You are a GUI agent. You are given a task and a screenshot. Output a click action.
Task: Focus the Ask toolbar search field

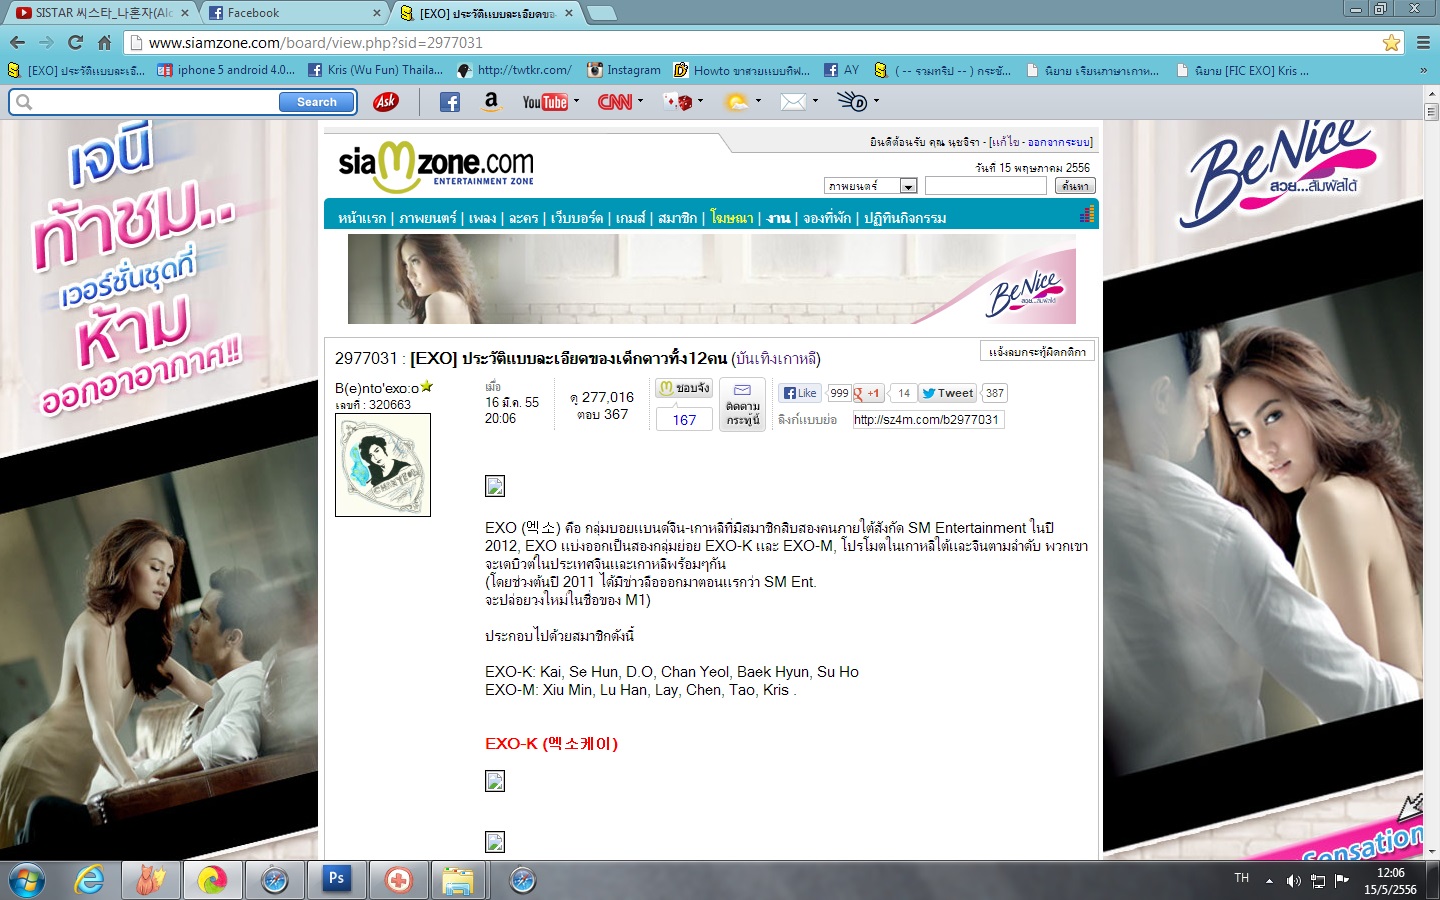pyautogui.click(x=155, y=102)
